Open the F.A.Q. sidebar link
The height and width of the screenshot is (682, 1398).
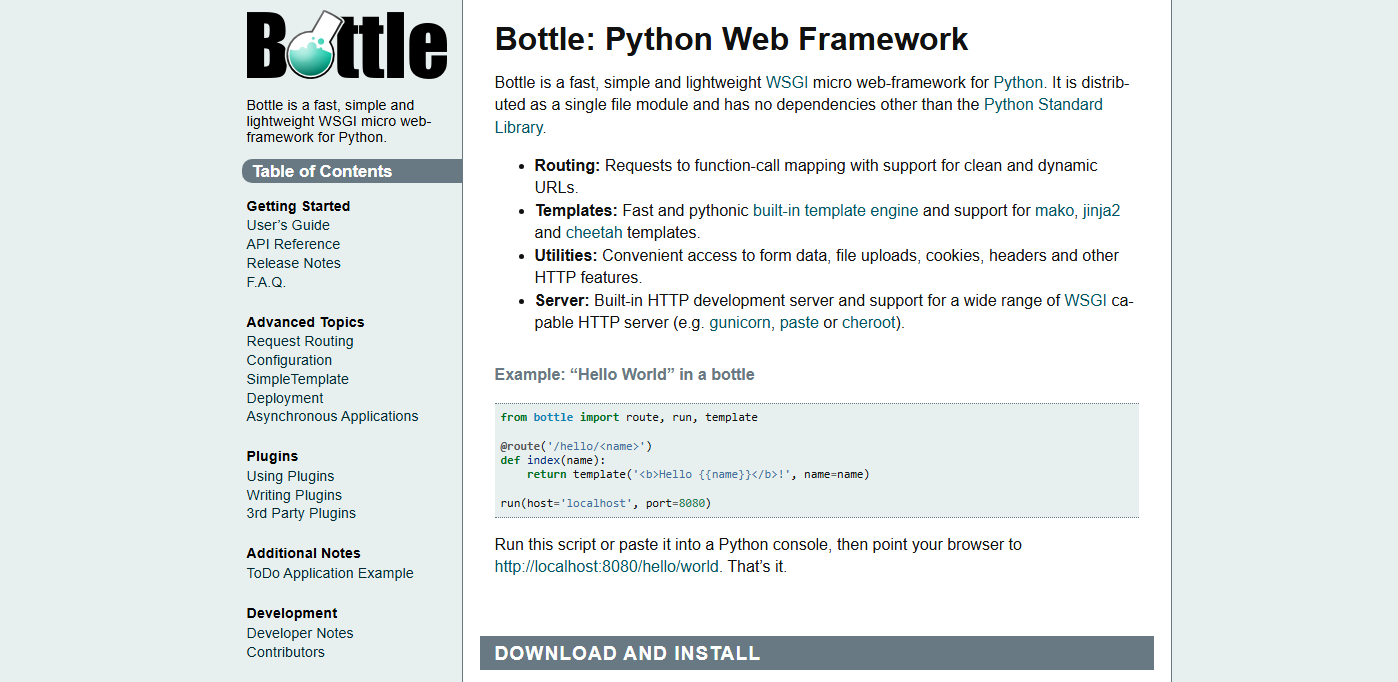(x=266, y=282)
